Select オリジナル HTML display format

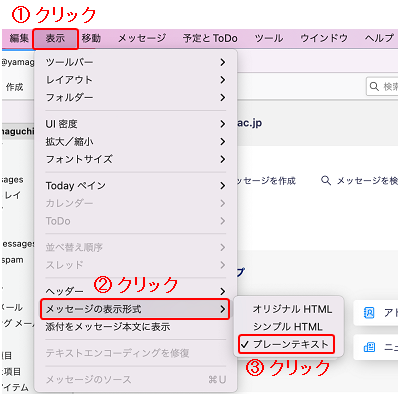coord(289,309)
